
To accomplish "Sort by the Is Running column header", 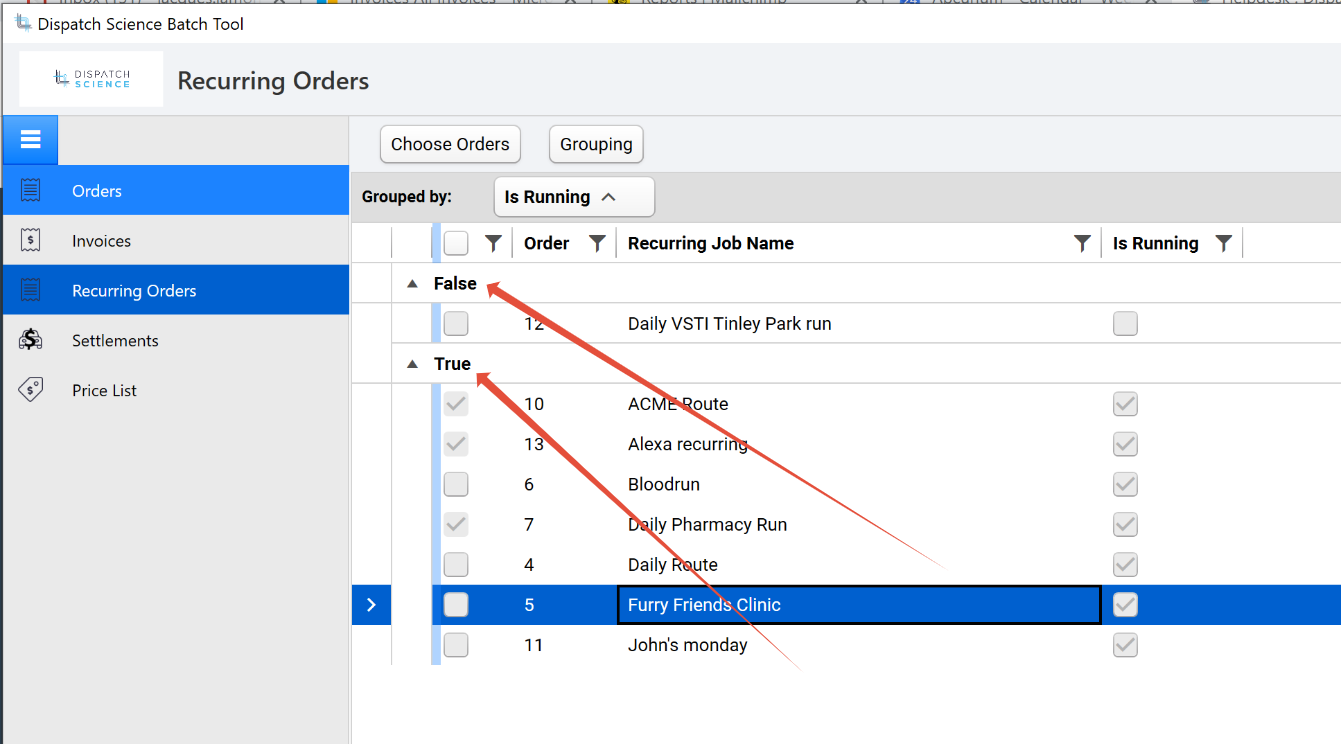I will (1155, 243).
